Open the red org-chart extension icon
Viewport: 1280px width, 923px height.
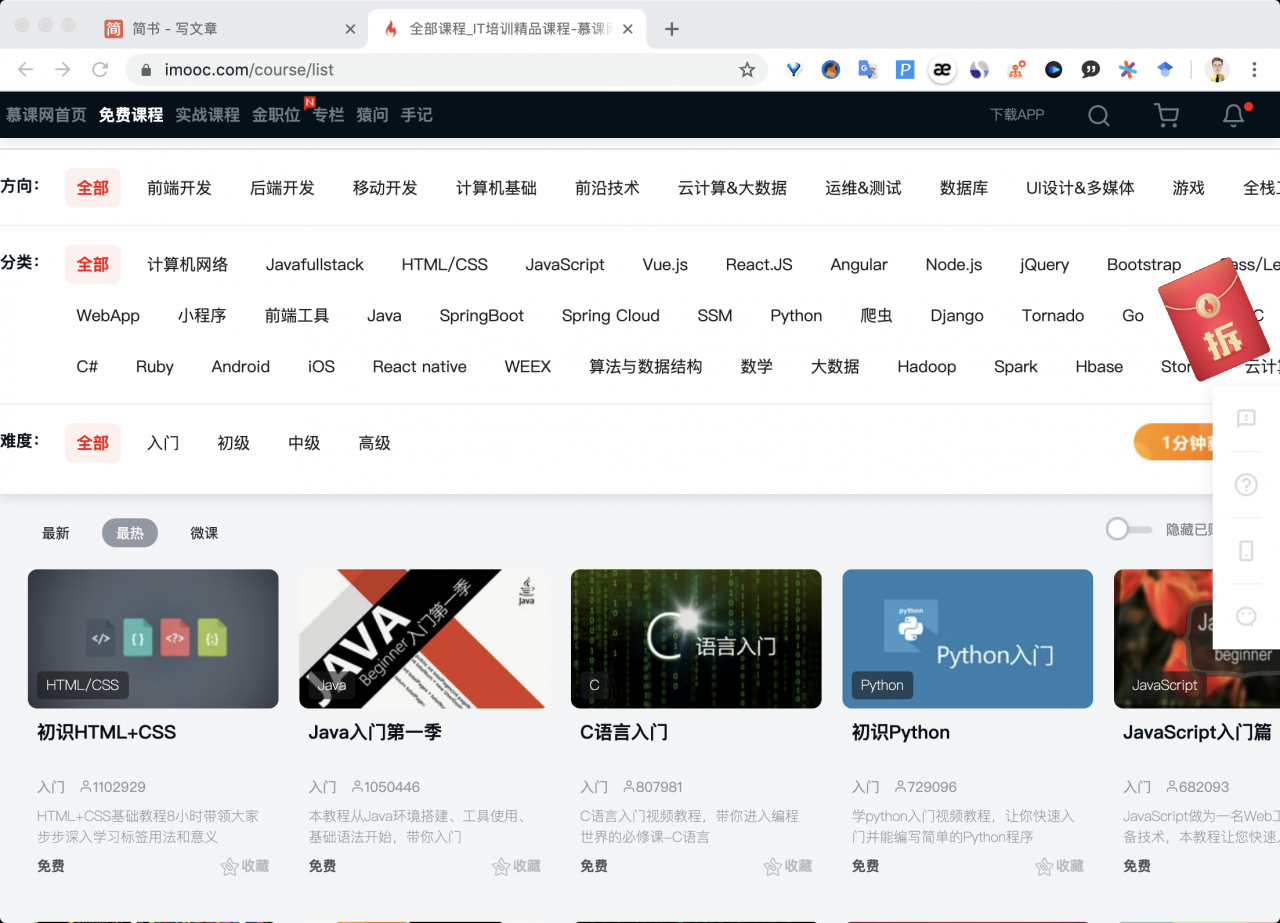tap(1017, 69)
